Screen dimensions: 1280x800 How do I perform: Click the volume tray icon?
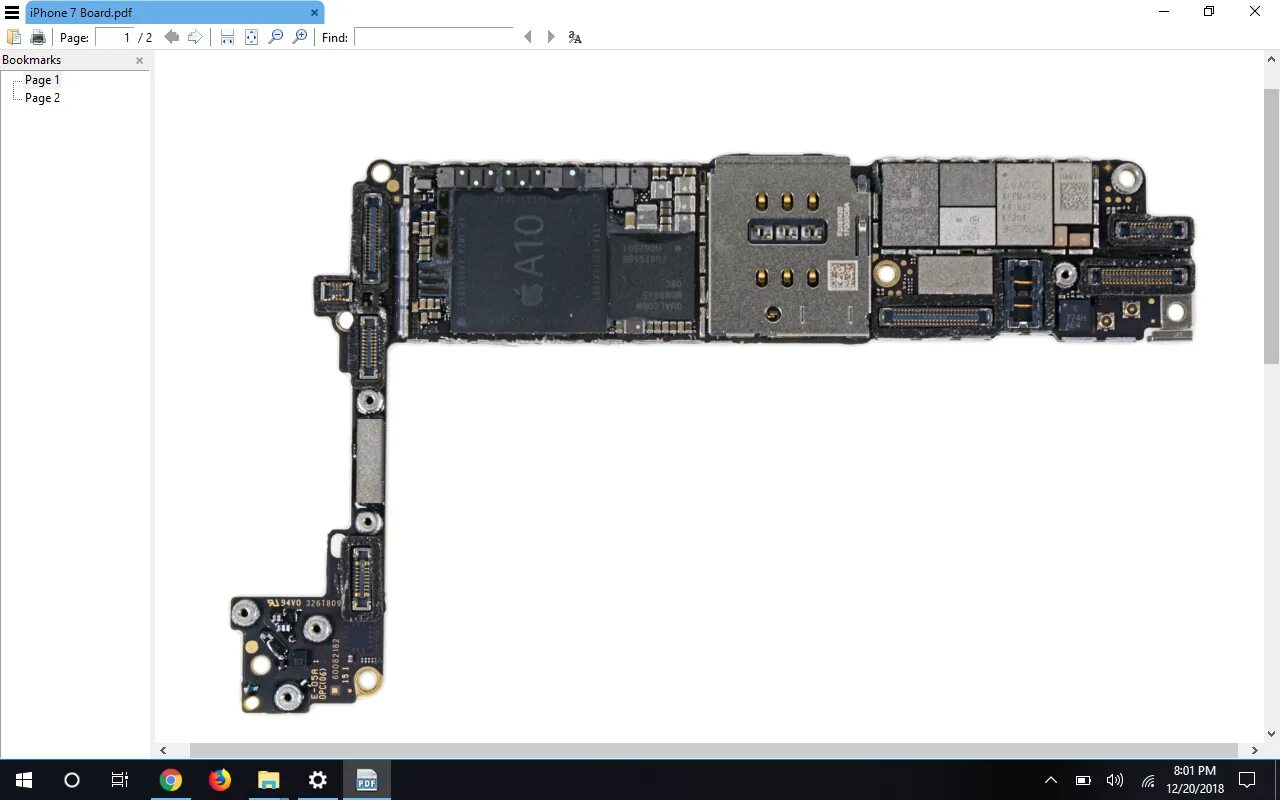tap(1115, 780)
